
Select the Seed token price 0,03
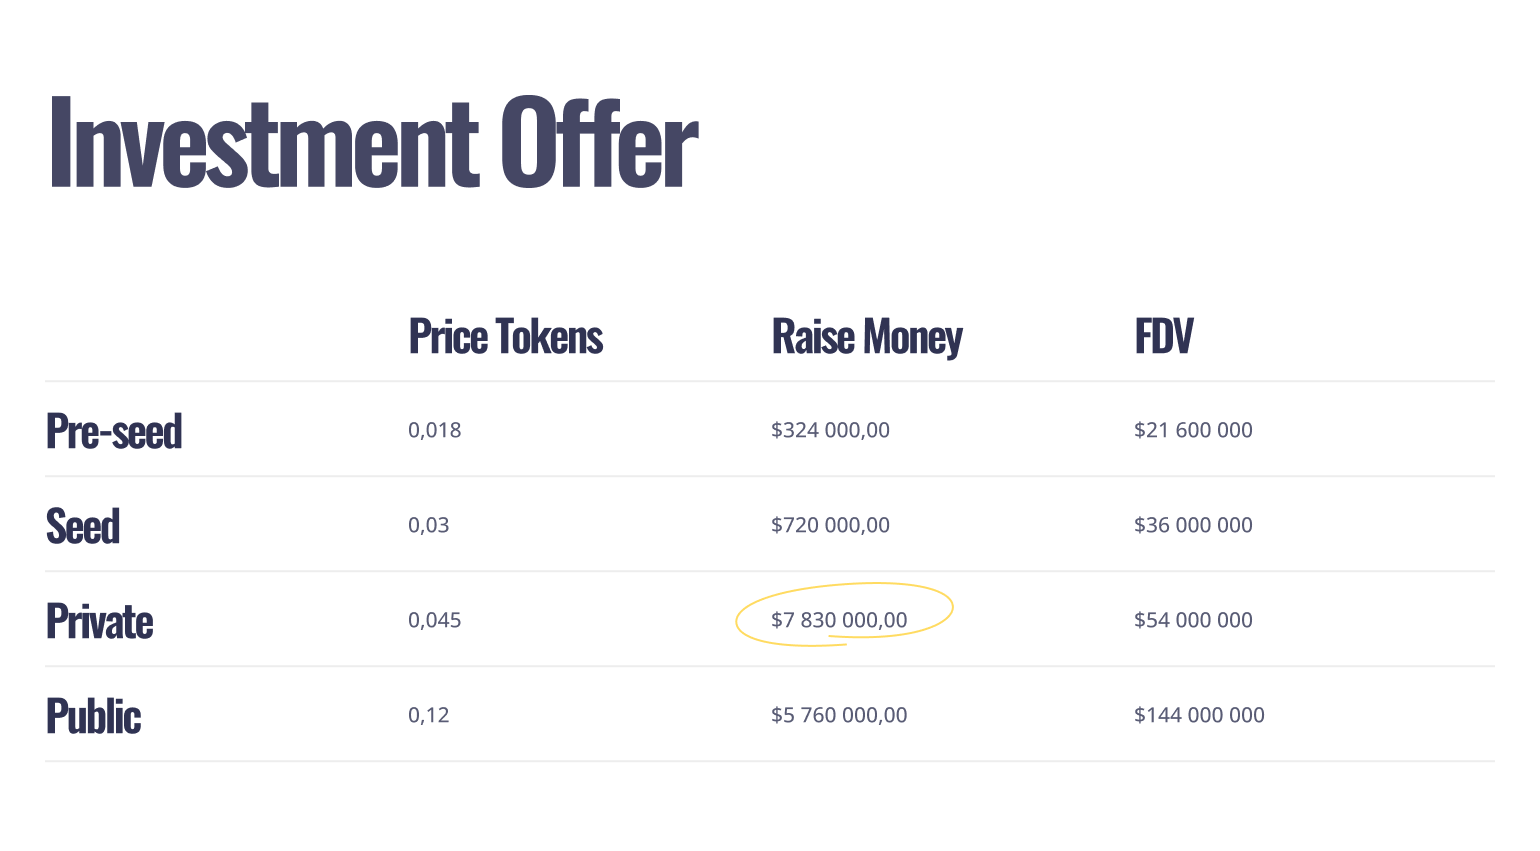click(429, 526)
